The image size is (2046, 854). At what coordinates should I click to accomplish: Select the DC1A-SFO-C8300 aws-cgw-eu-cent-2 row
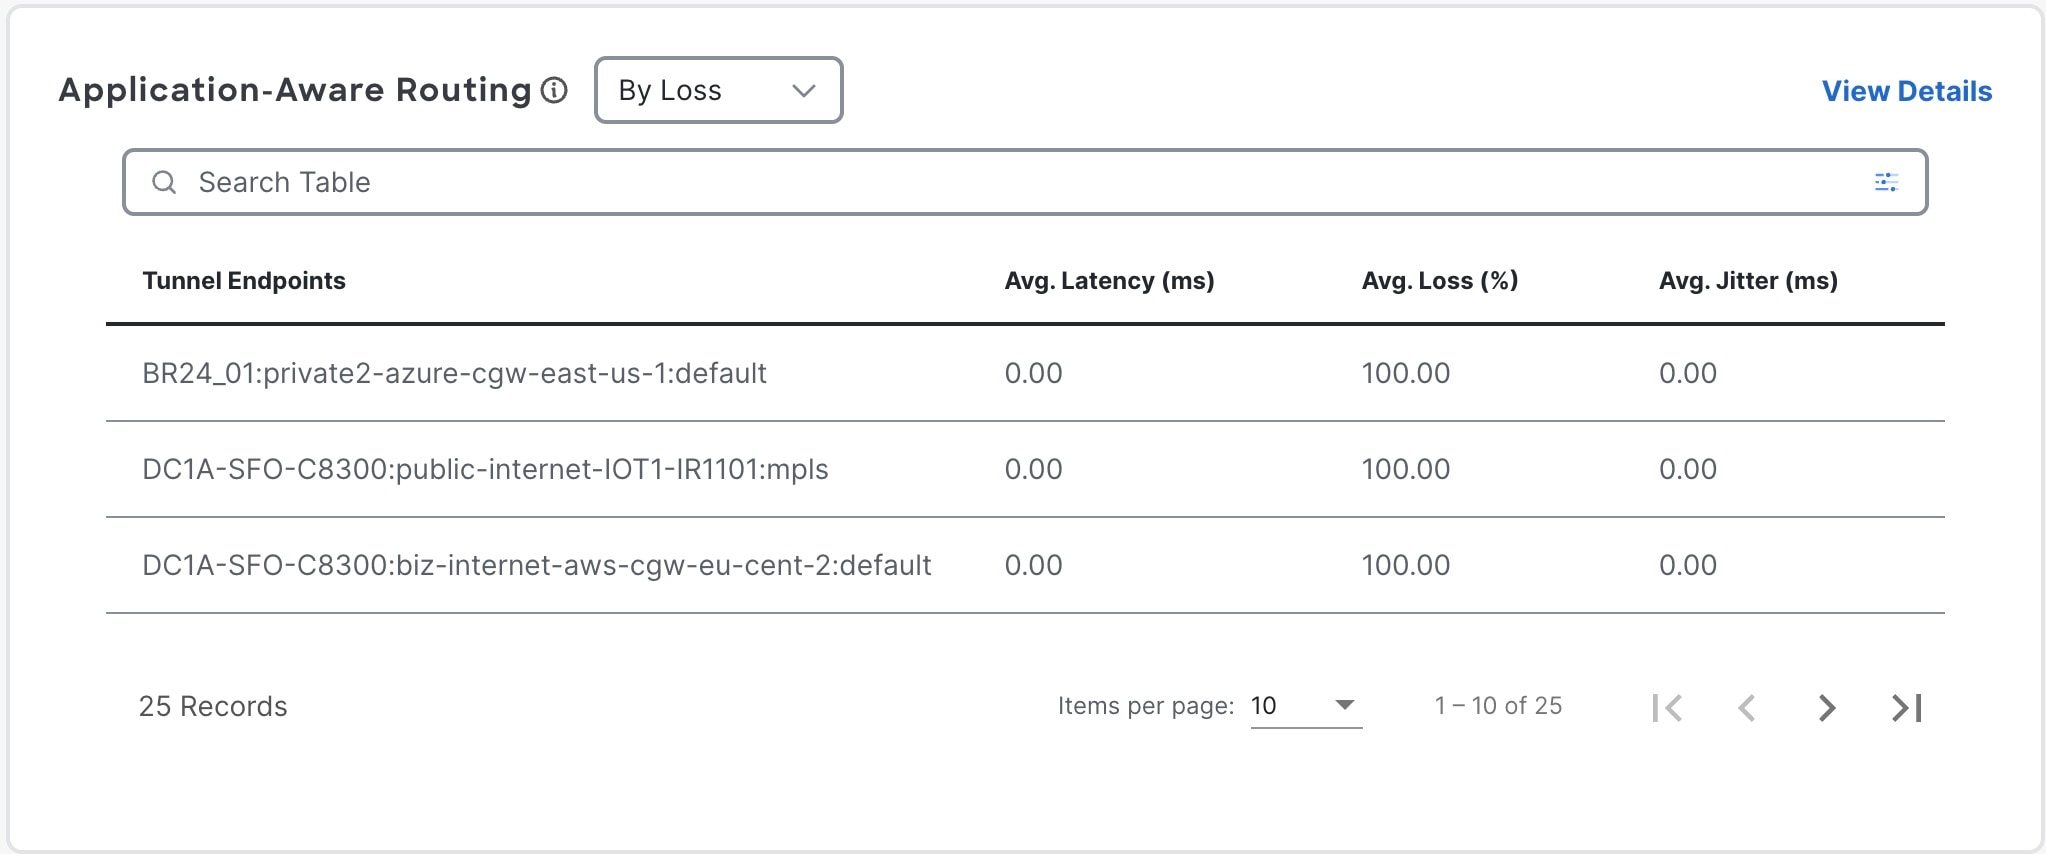(536, 565)
